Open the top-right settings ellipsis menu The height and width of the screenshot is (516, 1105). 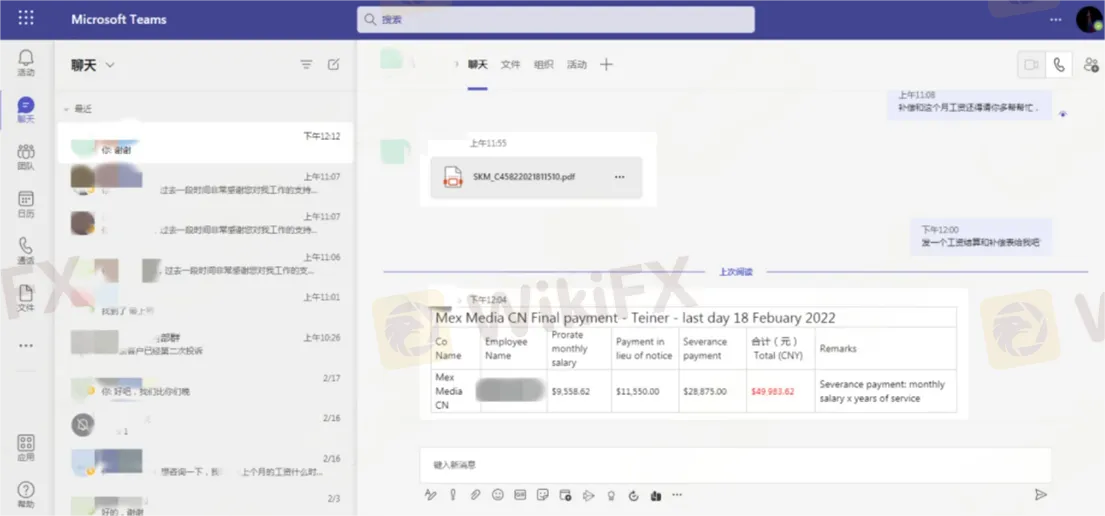click(x=1055, y=20)
